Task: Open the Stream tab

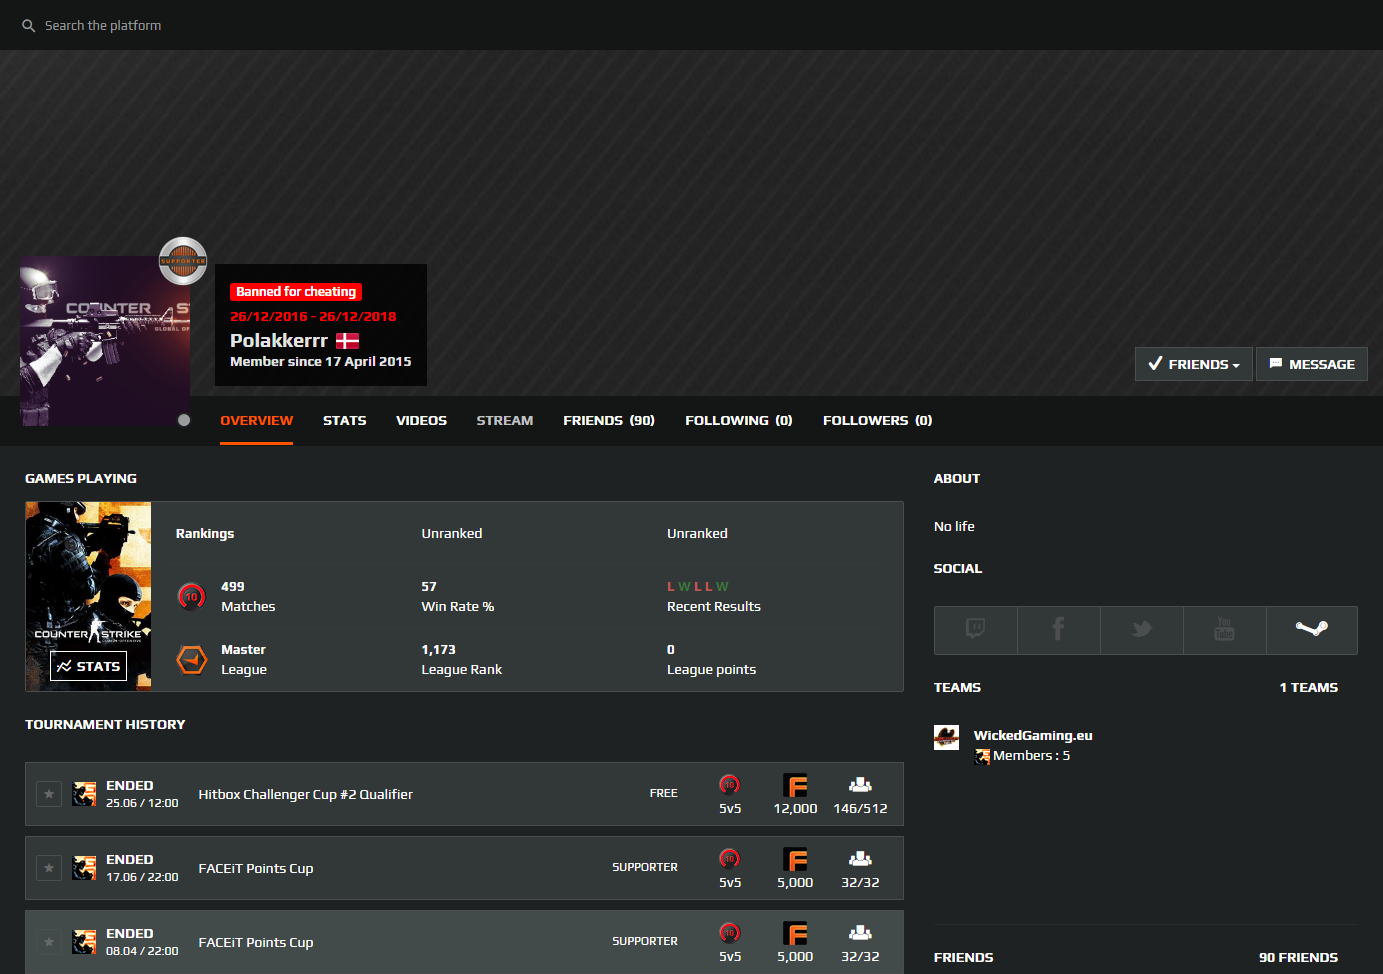Action: (505, 421)
